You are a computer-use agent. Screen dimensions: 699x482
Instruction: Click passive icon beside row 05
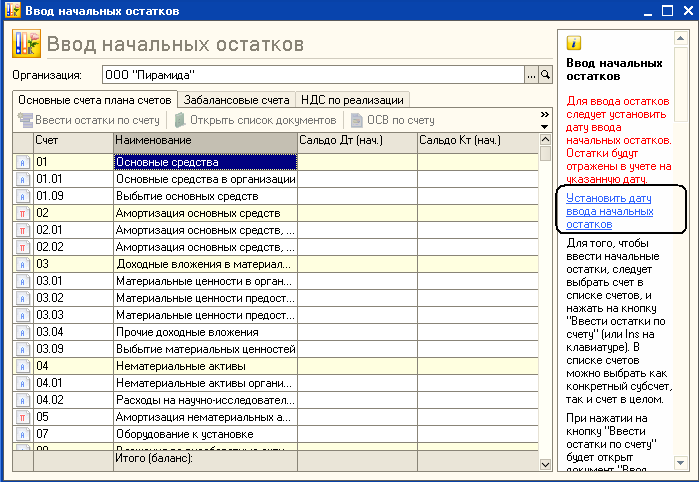(22, 417)
